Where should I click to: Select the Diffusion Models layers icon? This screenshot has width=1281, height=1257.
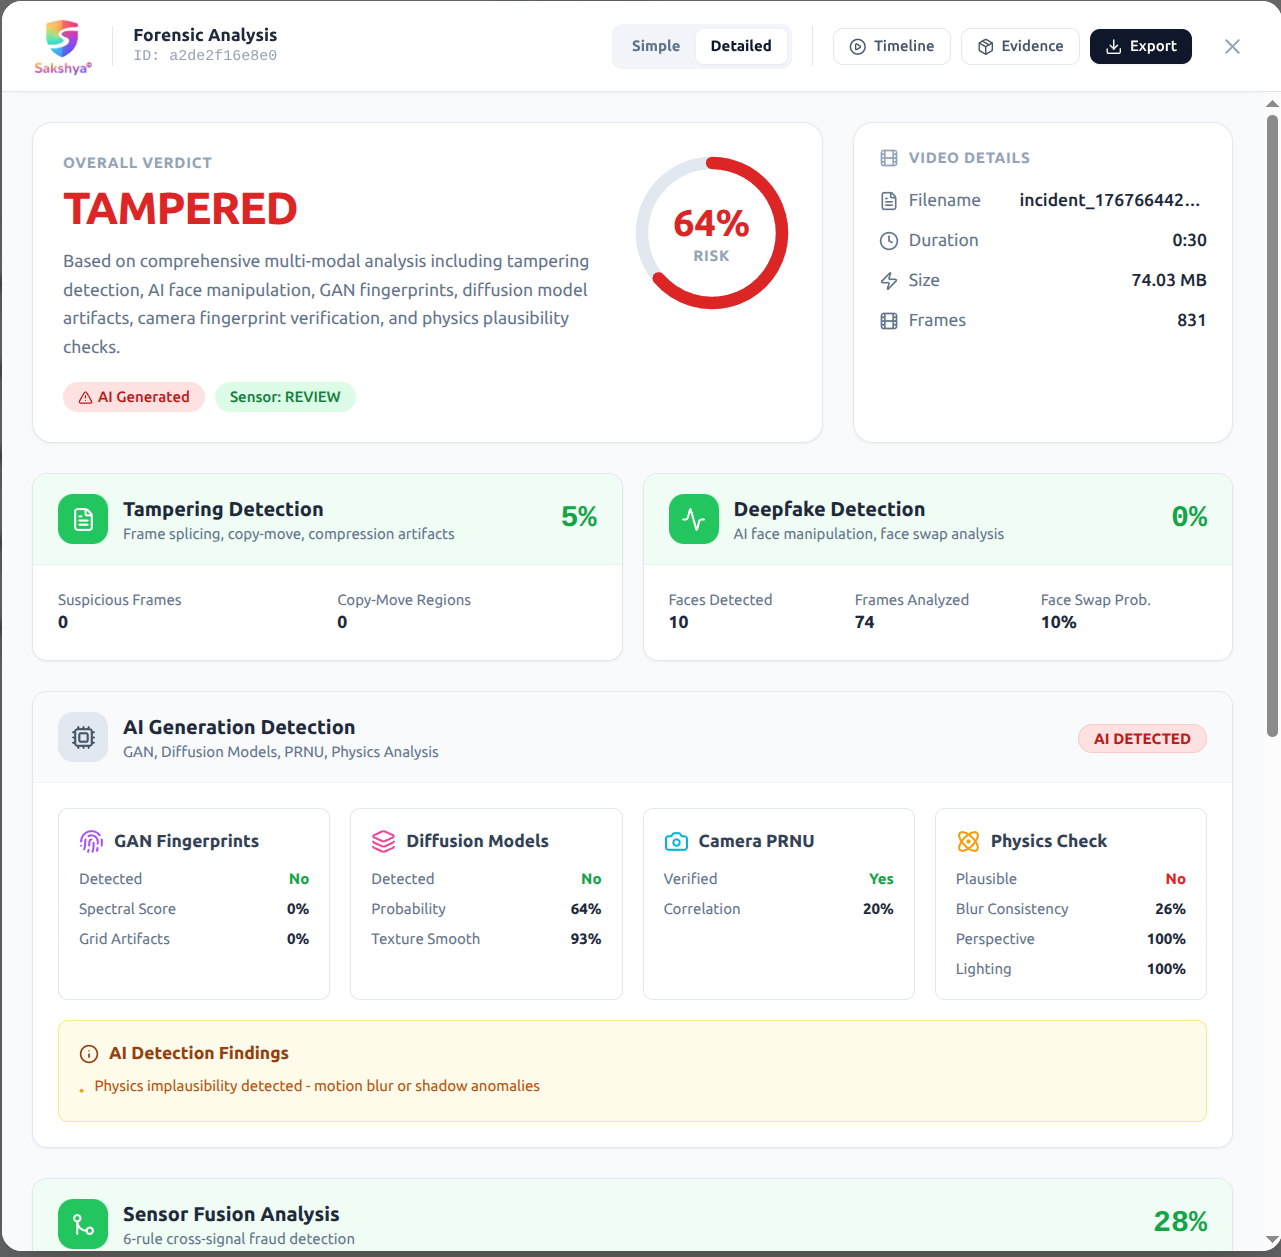click(383, 841)
